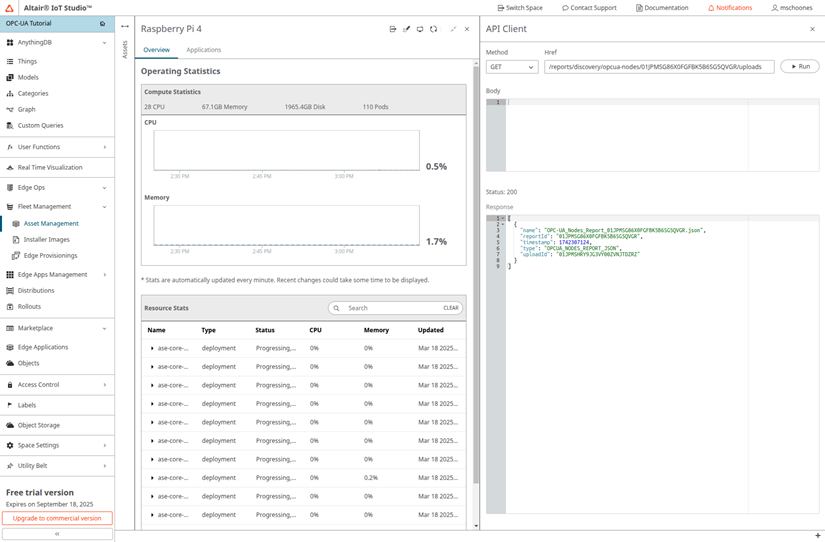Sort by the Memory column header
The height and width of the screenshot is (542, 825).
pos(376,330)
